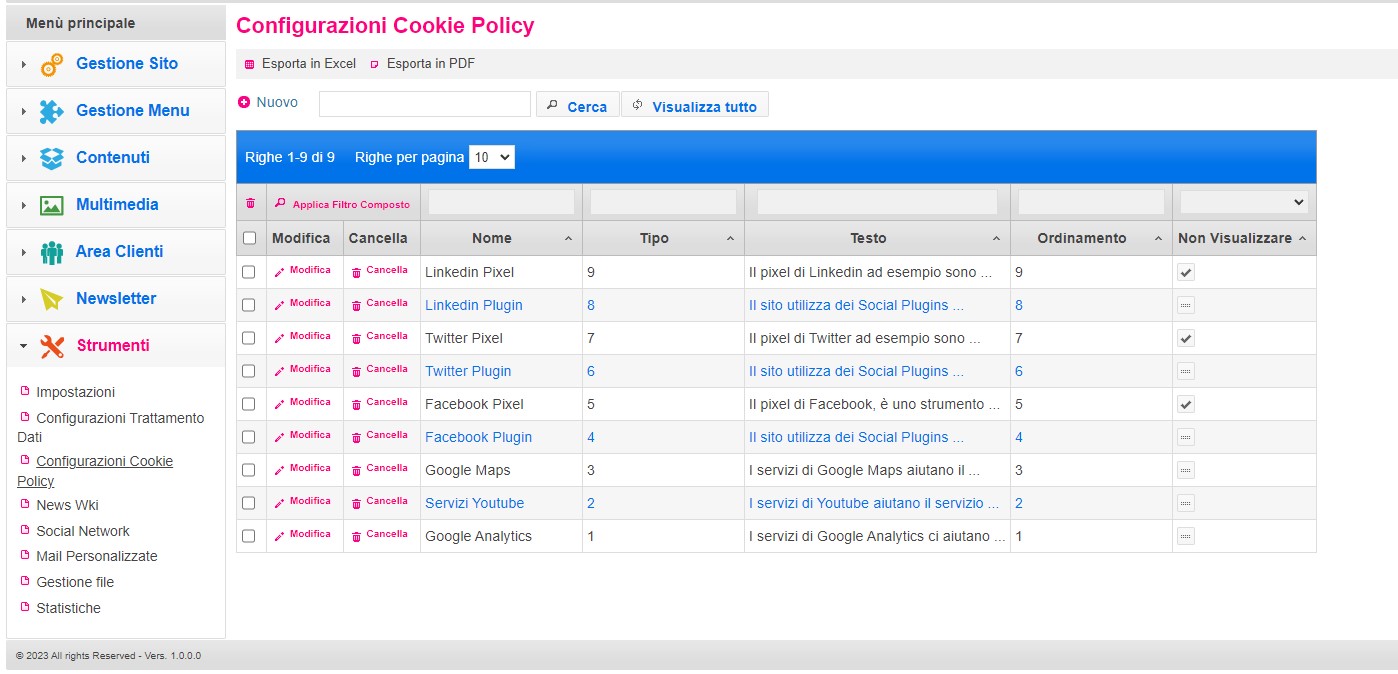
Task: Click the Strumenti wrench icon
Action: (x=52, y=346)
